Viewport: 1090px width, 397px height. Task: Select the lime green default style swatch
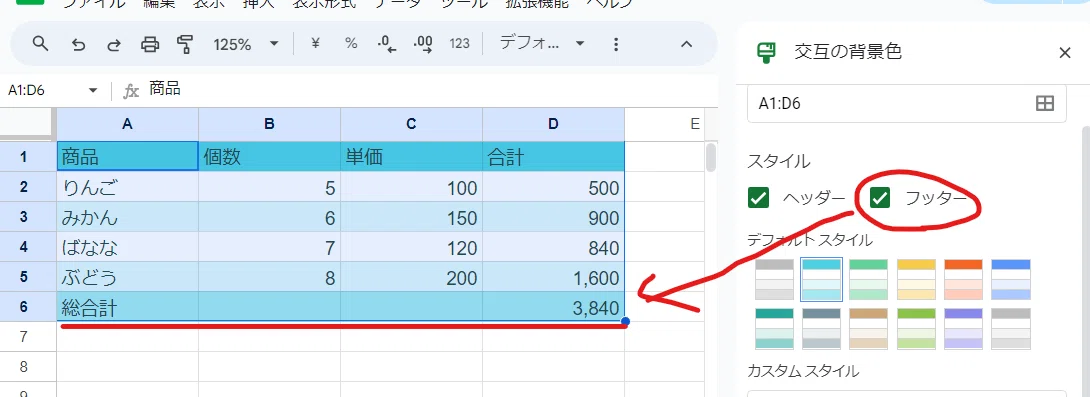[916, 329]
